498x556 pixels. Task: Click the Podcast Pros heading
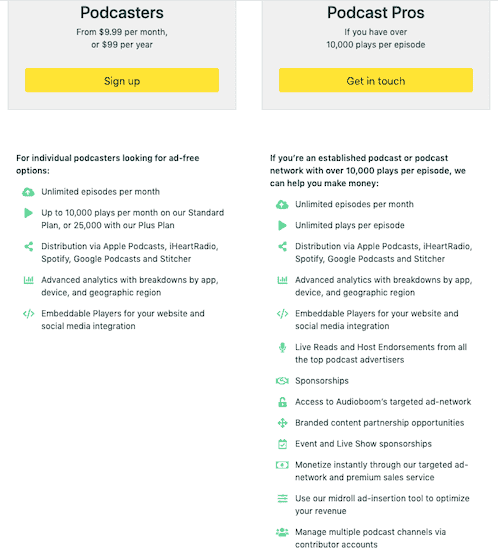(x=376, y=13)
